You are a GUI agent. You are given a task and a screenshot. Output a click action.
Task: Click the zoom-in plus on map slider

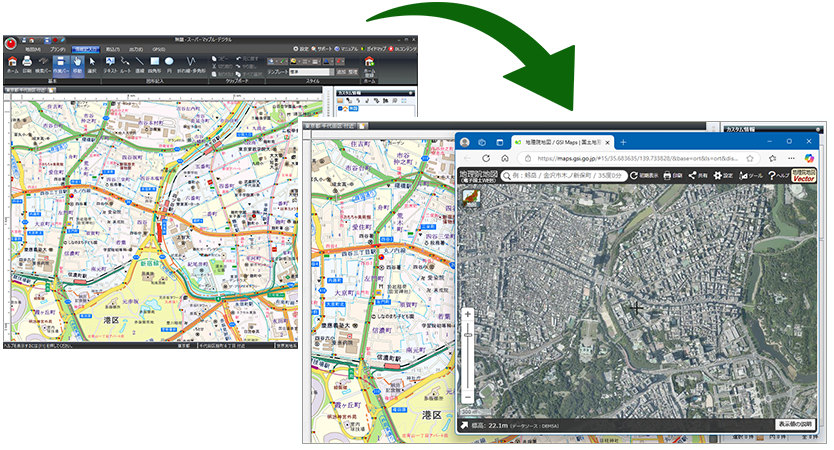(x=467, y=314)
